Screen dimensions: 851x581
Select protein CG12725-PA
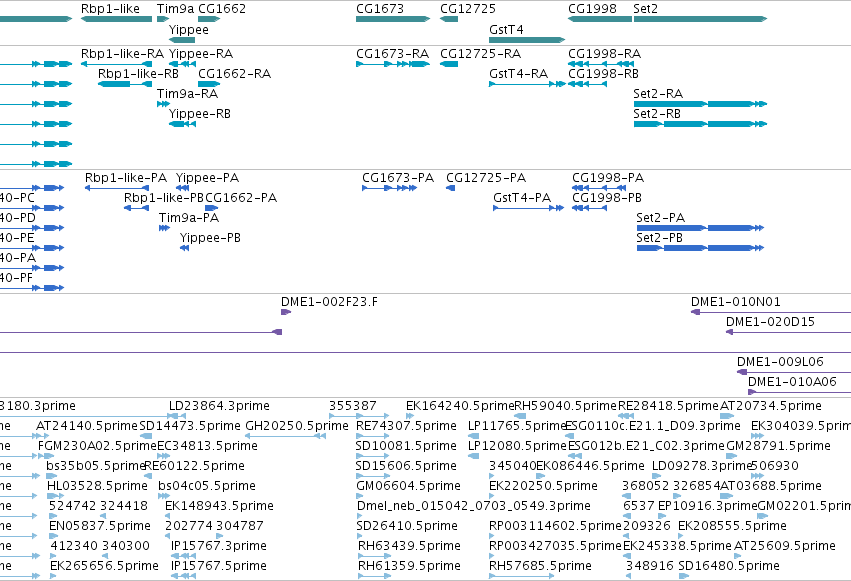click(x=450, y=188)
